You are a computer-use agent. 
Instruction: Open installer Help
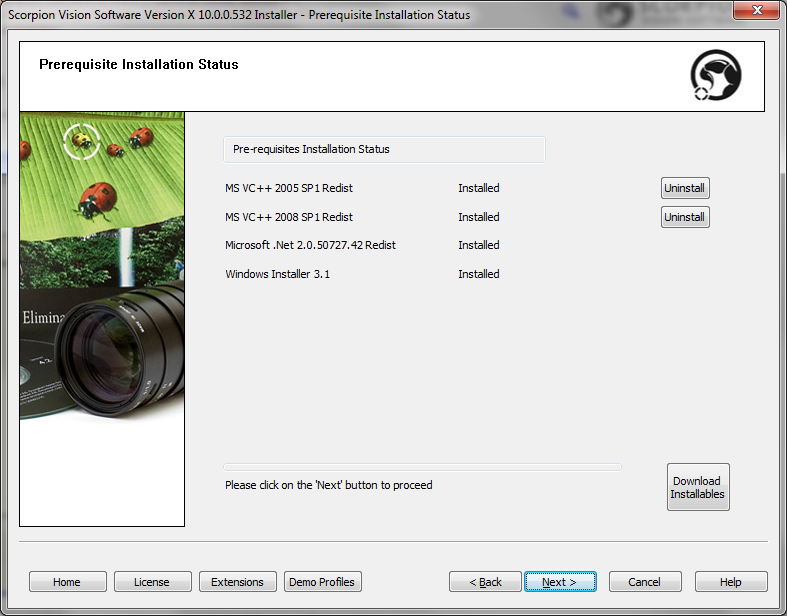tap(731, 582)
